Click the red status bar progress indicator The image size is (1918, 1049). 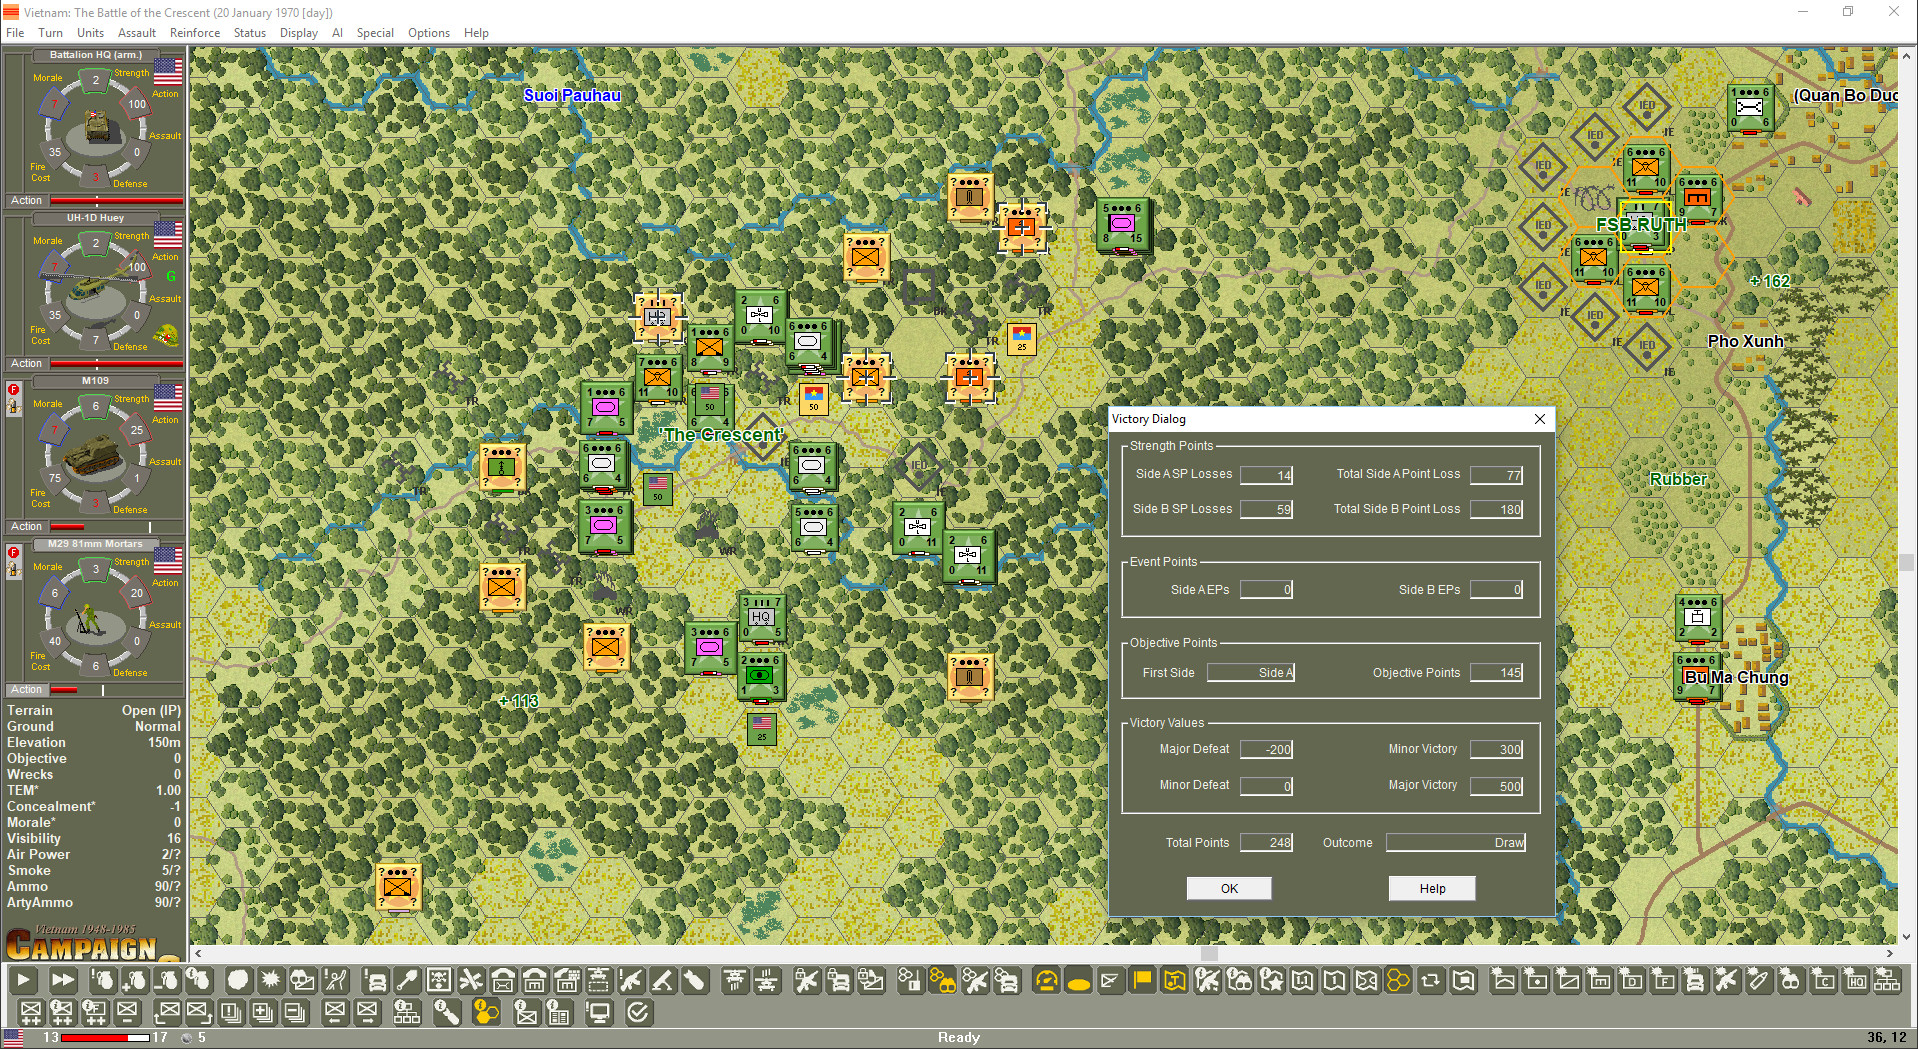point(105,1038)
